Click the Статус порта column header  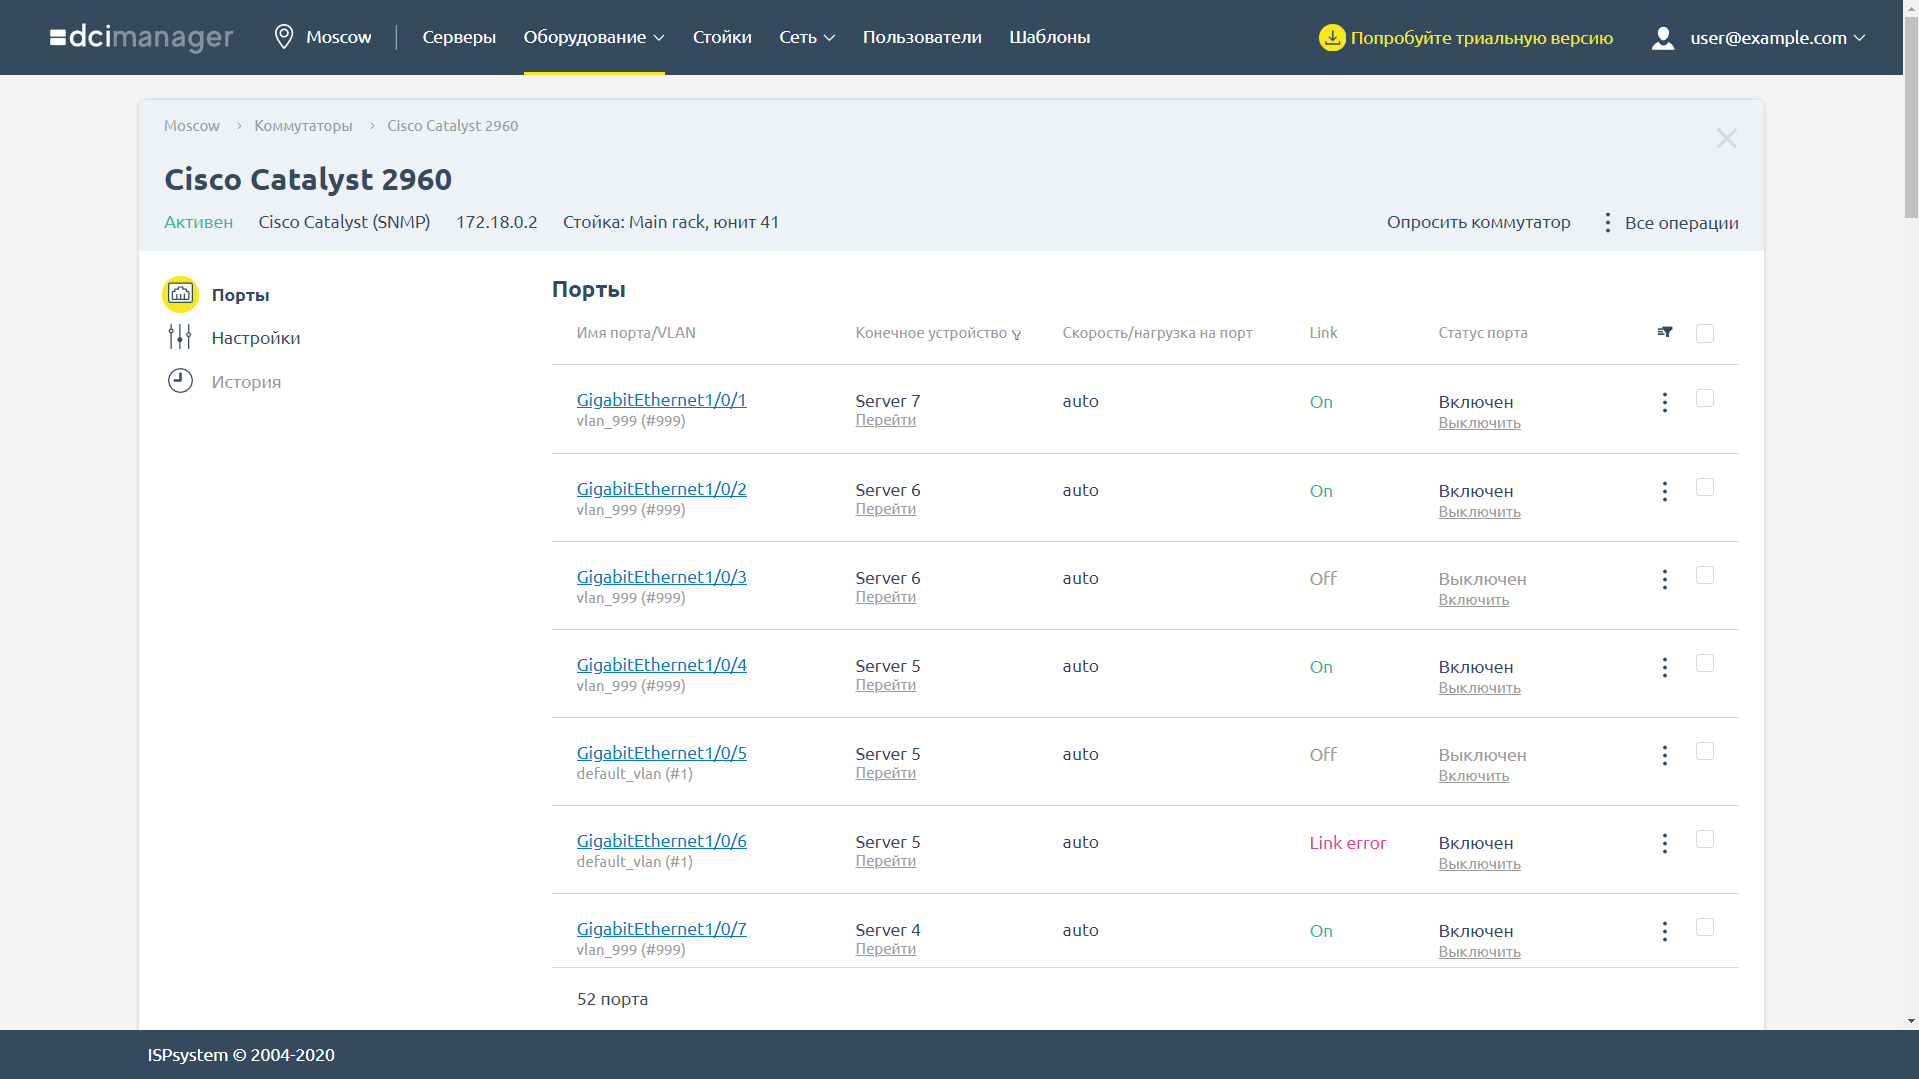[1482, 333]
